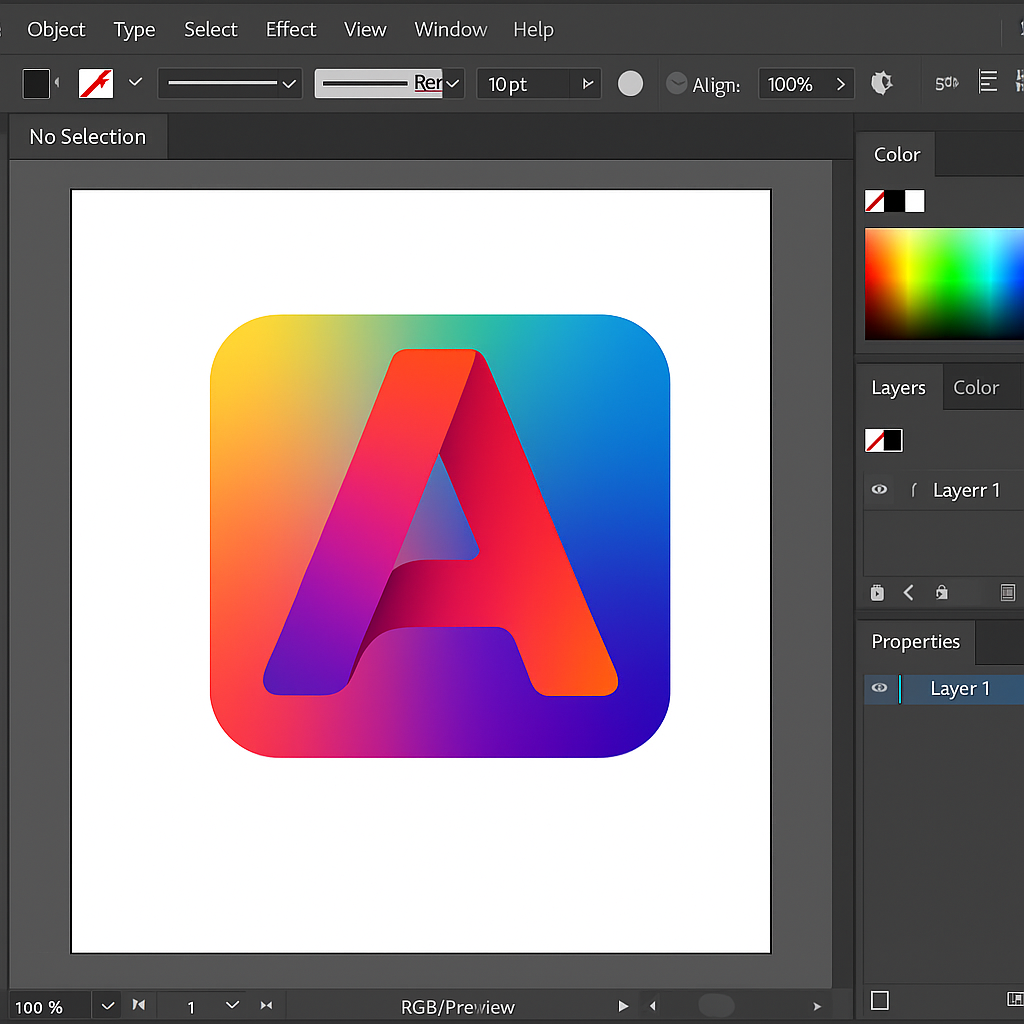The width and height of the screenshot is (1024, 1024).
Task: Click the No Selection label above the canvas
Action: pyautogui.click(x=88, y=136)
